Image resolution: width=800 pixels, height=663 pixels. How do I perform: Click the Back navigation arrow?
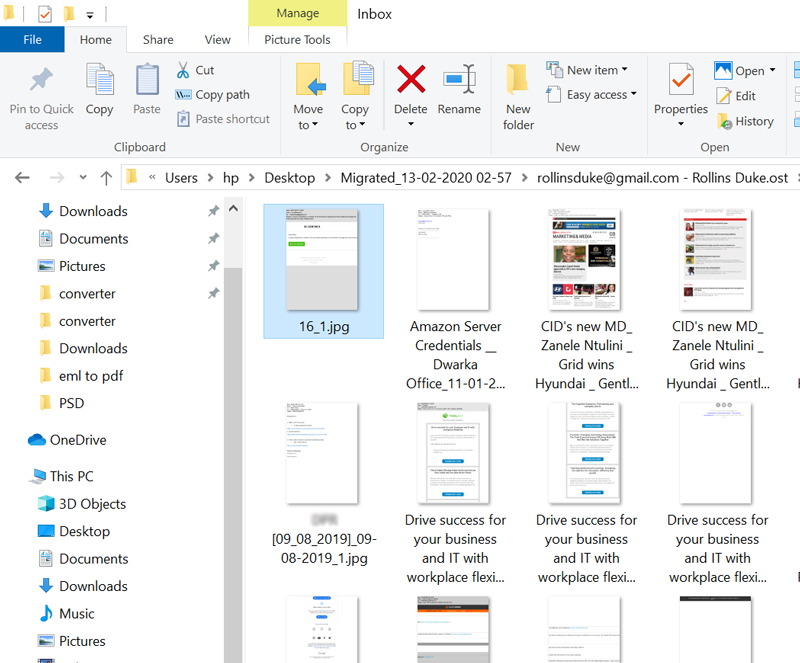coord(22,178)
